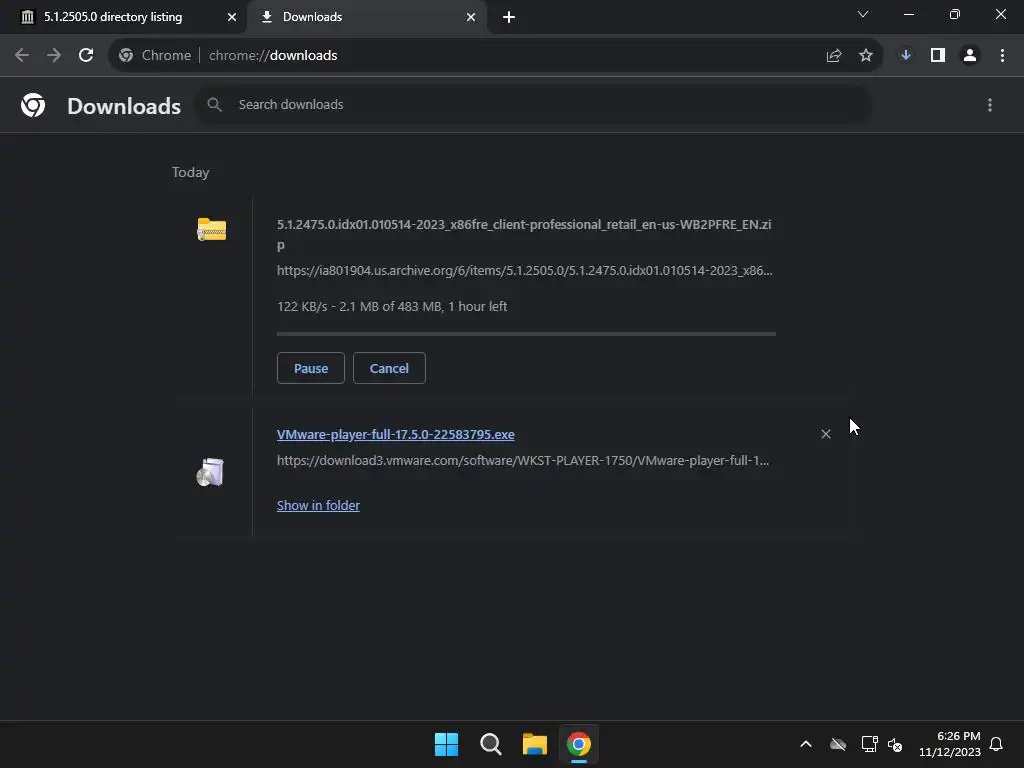Viewport: 1024px width, 768px height.
Task: Open the network status tray icon
Action: (x=869, y=744)
